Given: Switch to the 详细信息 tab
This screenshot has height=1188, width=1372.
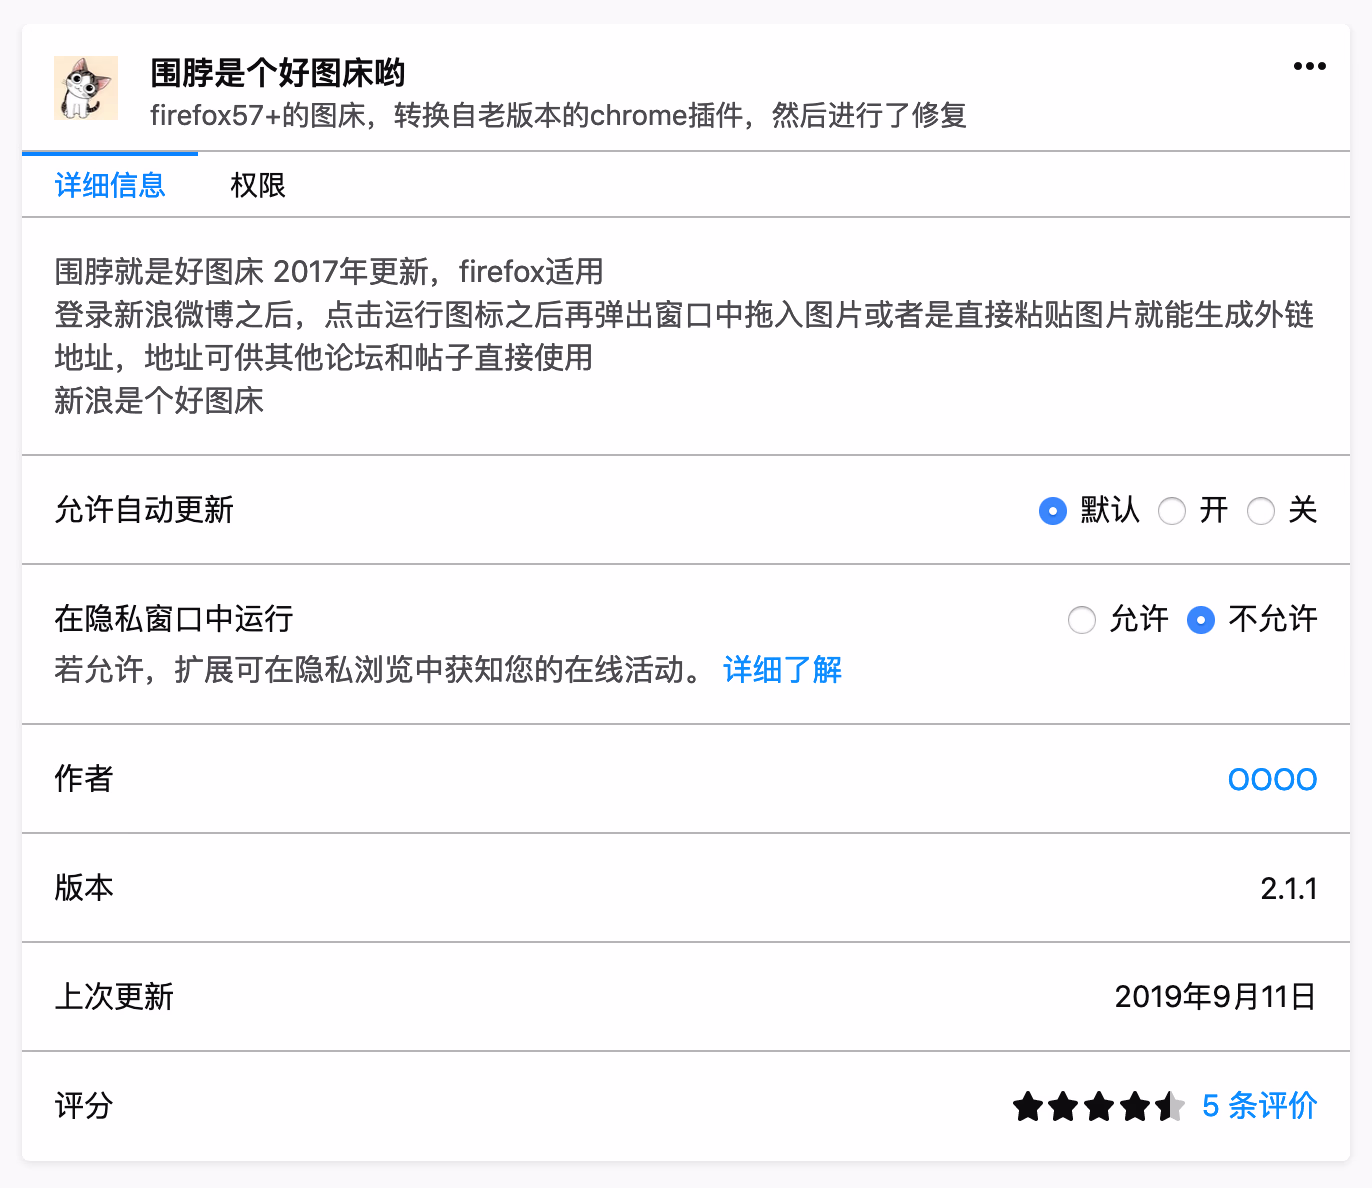Looking at the screenshot, I should 110,185.
